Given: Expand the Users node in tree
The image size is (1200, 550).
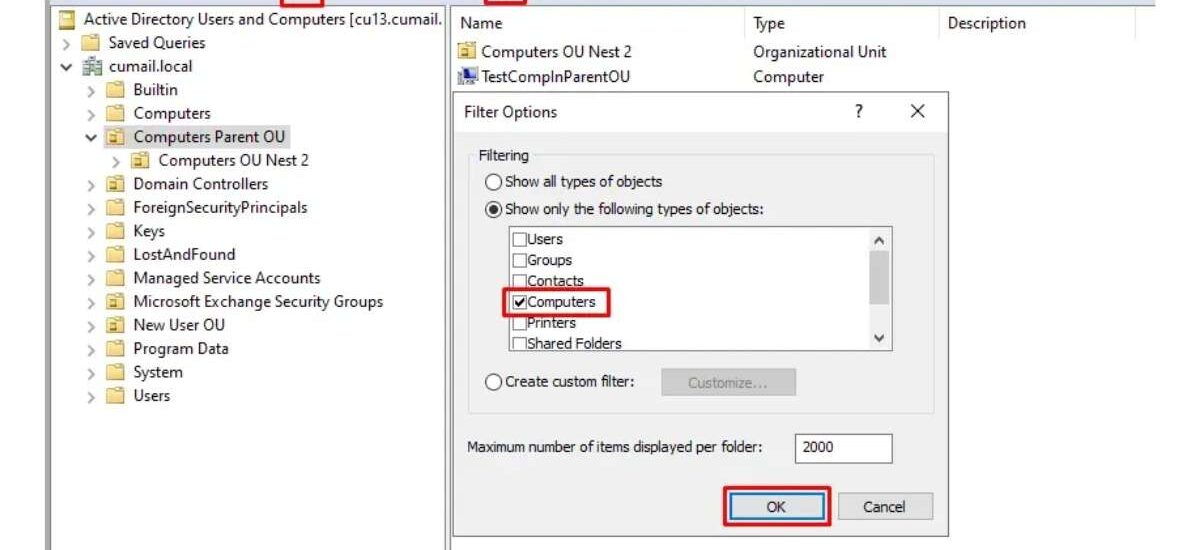Looking at the screenshot, I should point(92,396).
